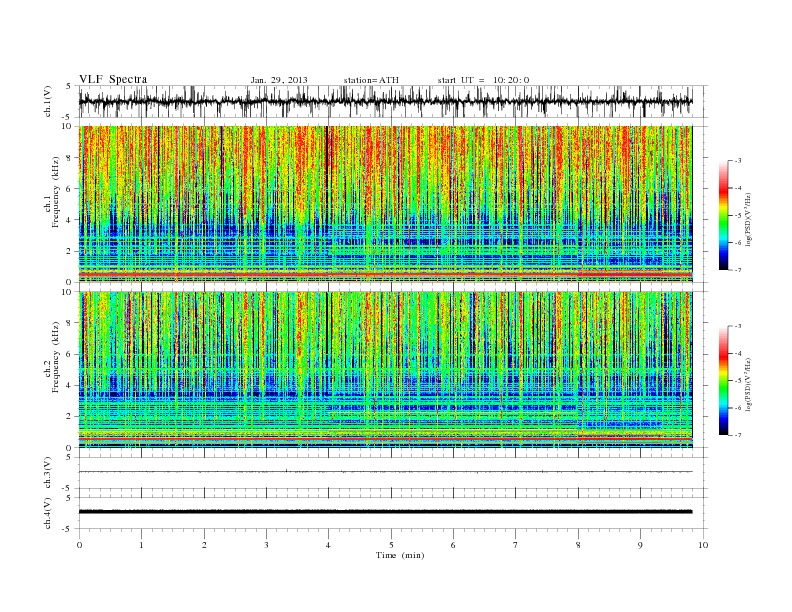Click the "10" tick on the time axis

click(x=703, y=545)
